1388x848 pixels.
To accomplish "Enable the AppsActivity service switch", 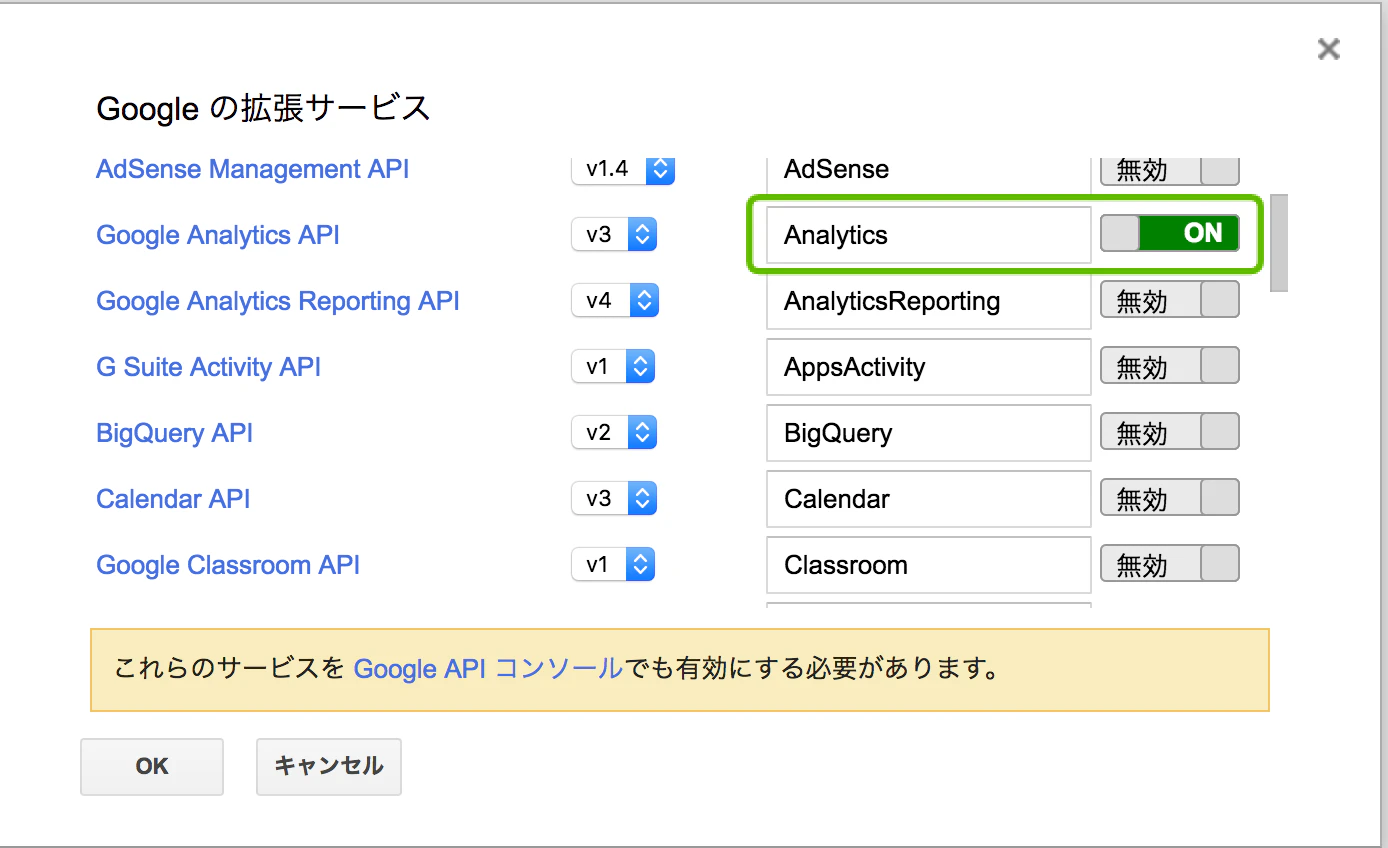I will pos(1169,366).
